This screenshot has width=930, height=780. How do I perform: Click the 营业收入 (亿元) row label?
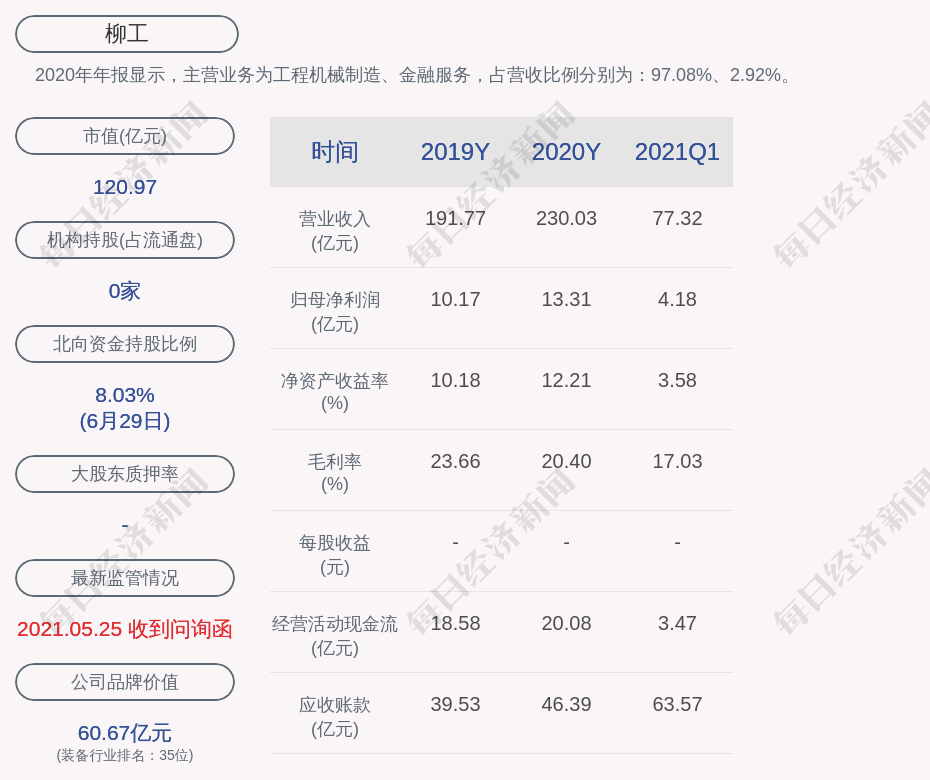click(x=335, y=230)
